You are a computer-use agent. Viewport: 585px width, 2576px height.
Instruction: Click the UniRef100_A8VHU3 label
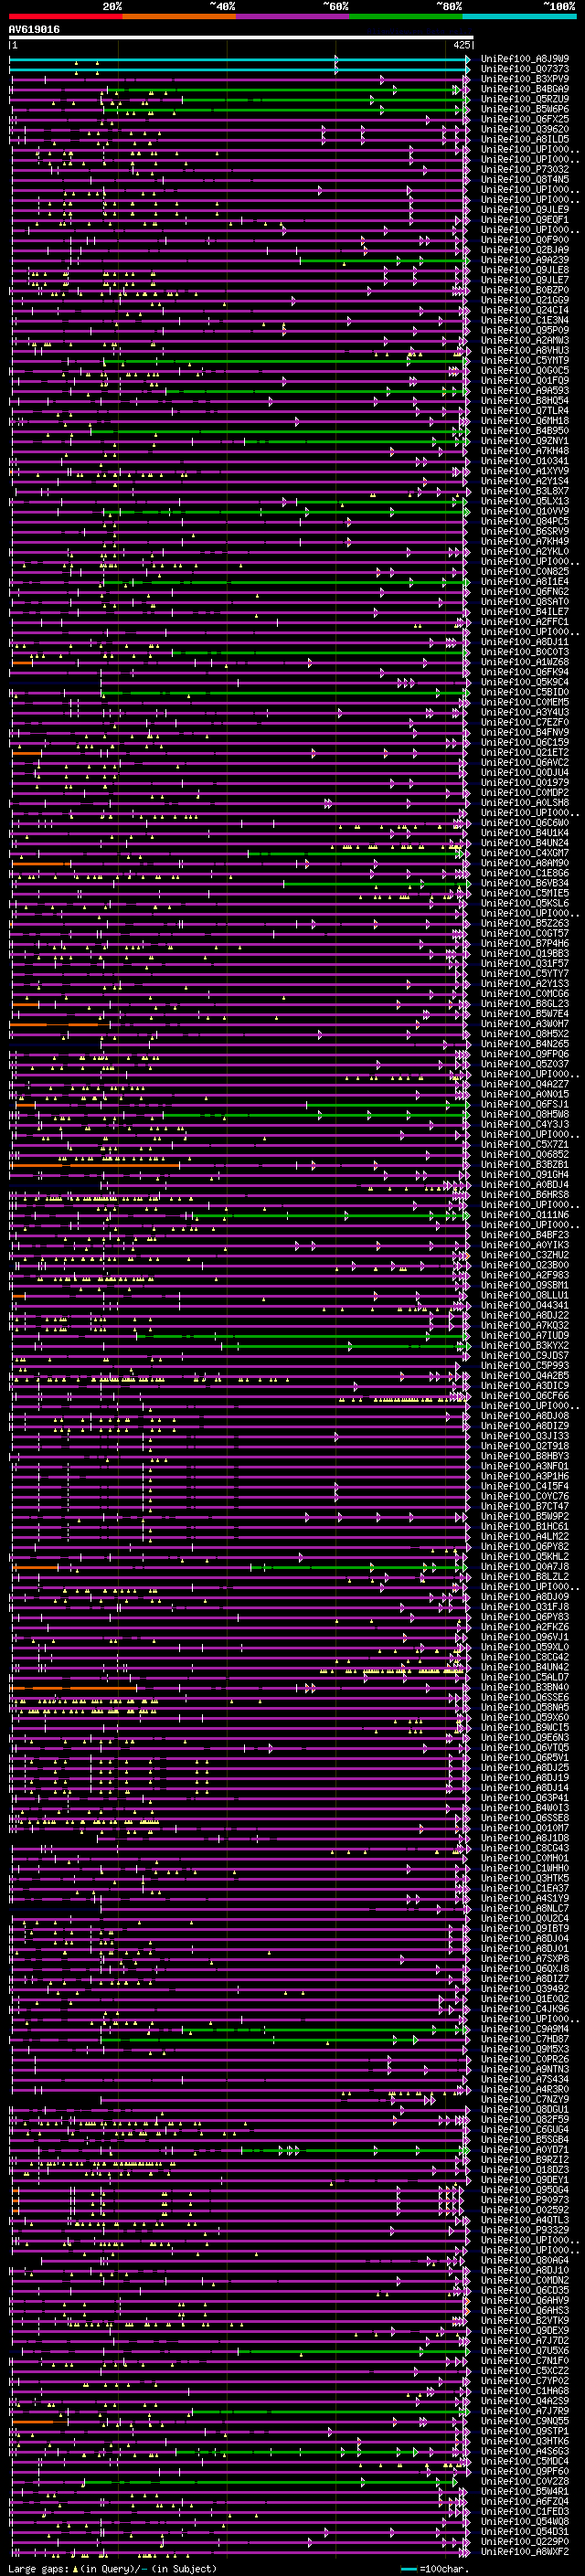(x=525, y=350)
